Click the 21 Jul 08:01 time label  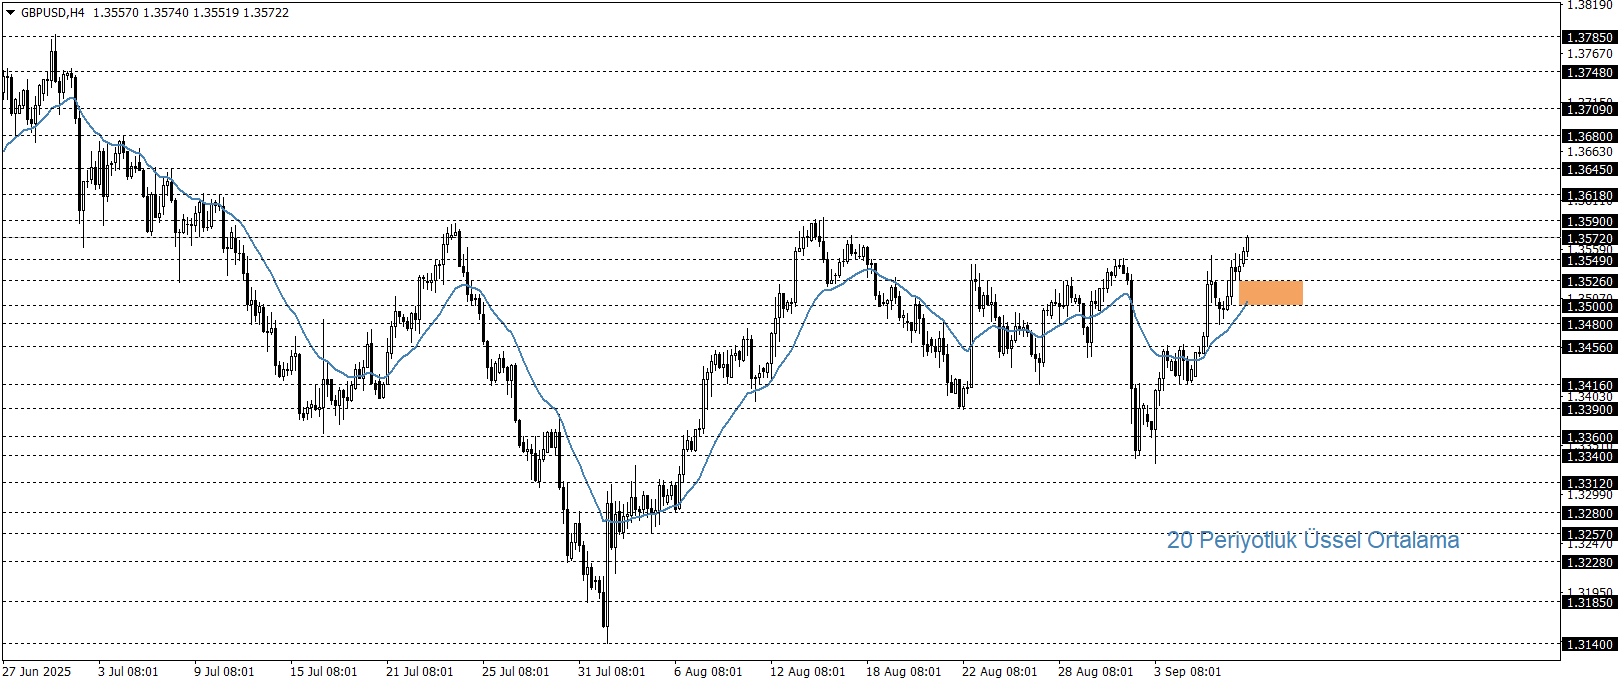(419, 671)
